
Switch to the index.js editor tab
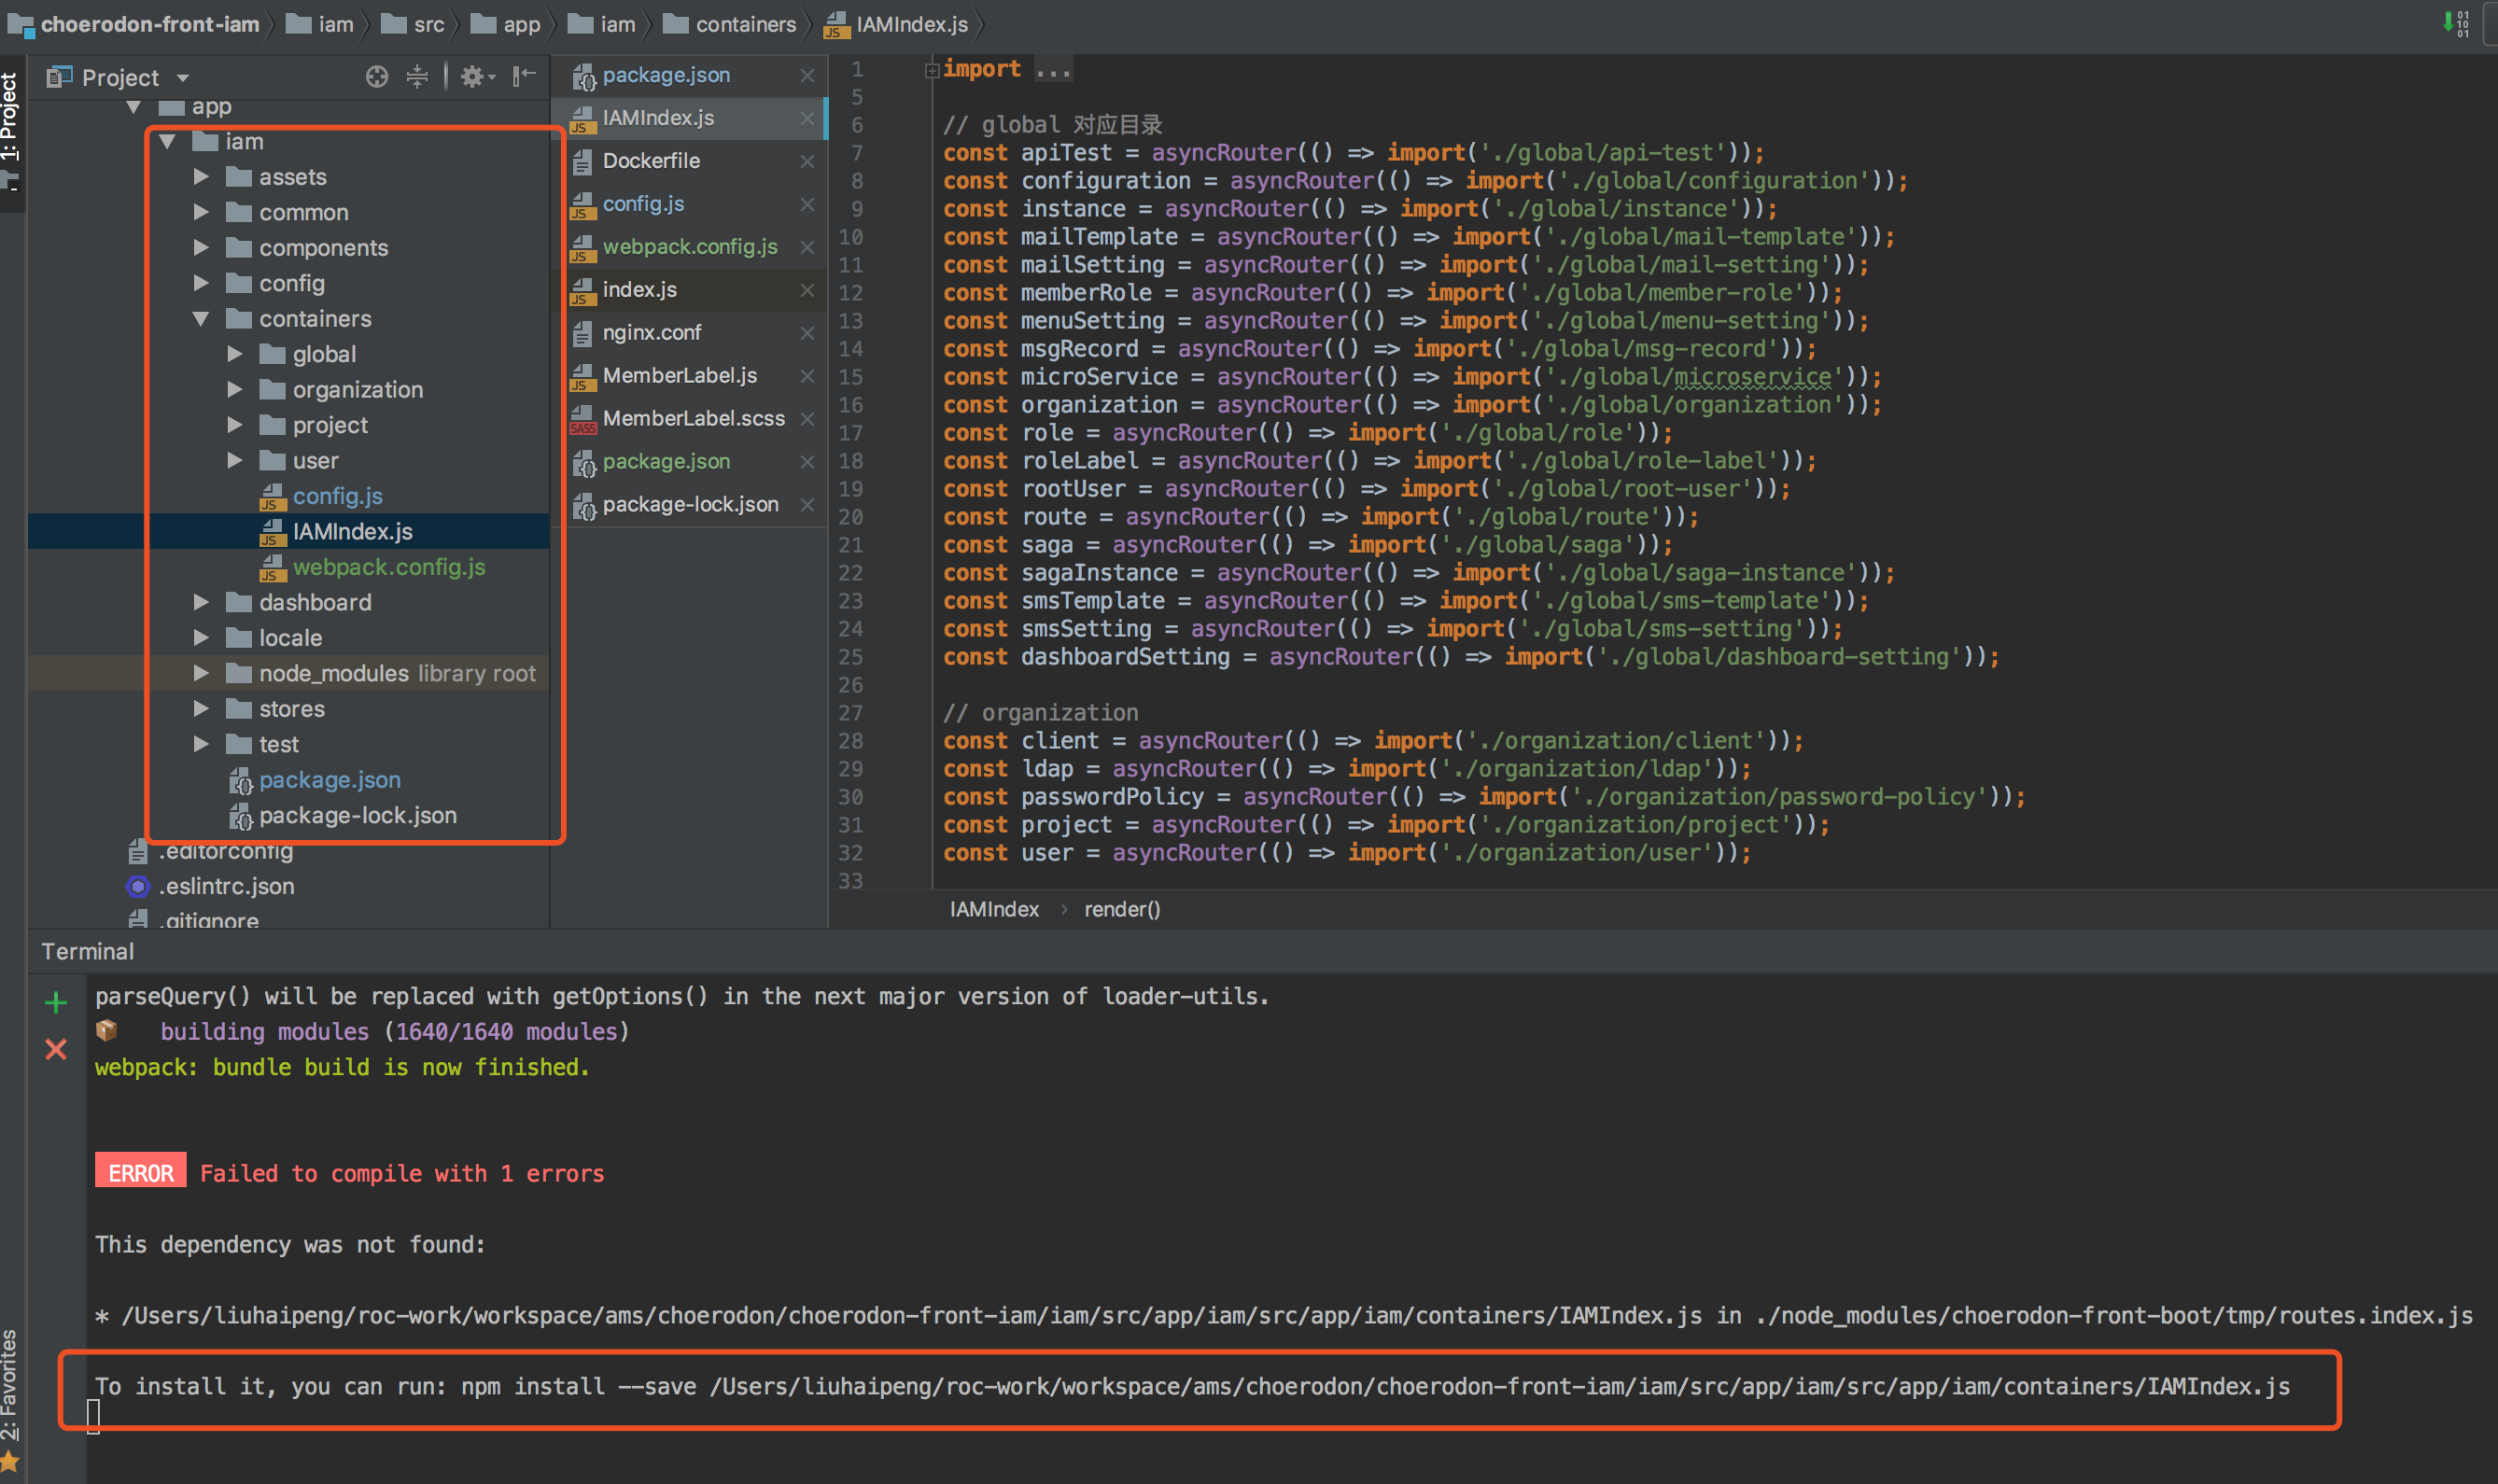[x=639, y=289]
